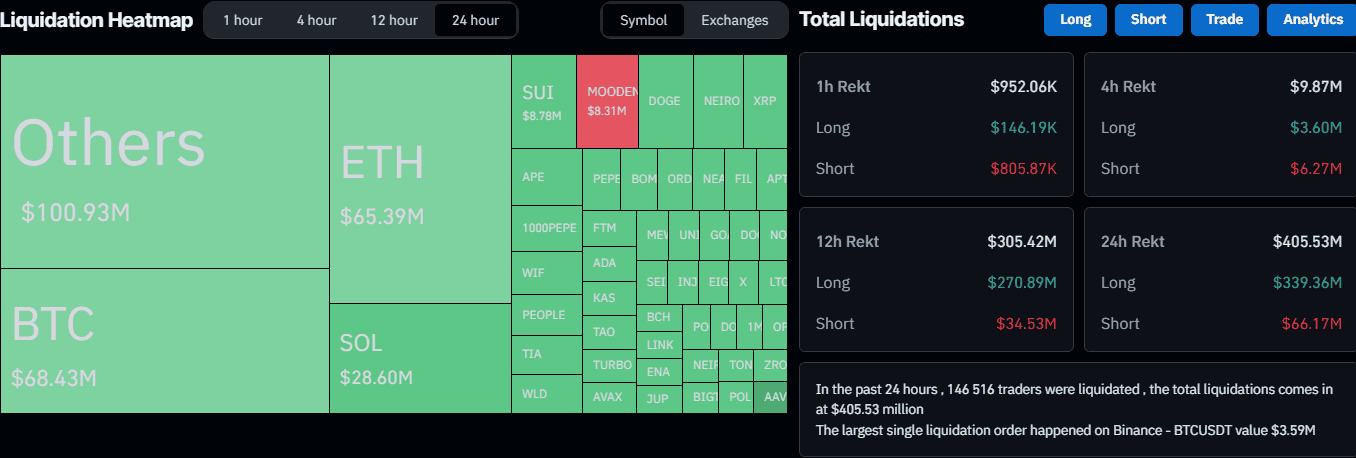The height and width of the screenshot is (458, 1356).
Task: Open the 24h Rekt stats card
Action: 1219,281
